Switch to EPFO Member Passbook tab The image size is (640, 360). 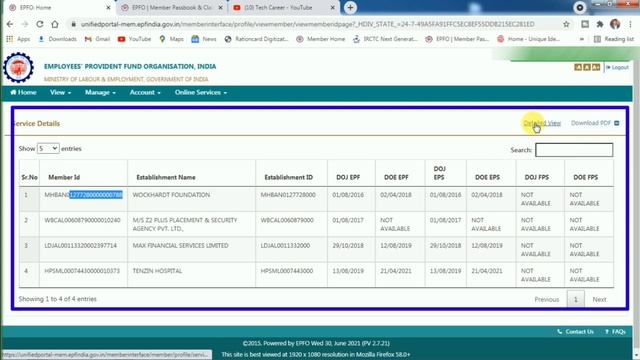click(x=171, y=7)
